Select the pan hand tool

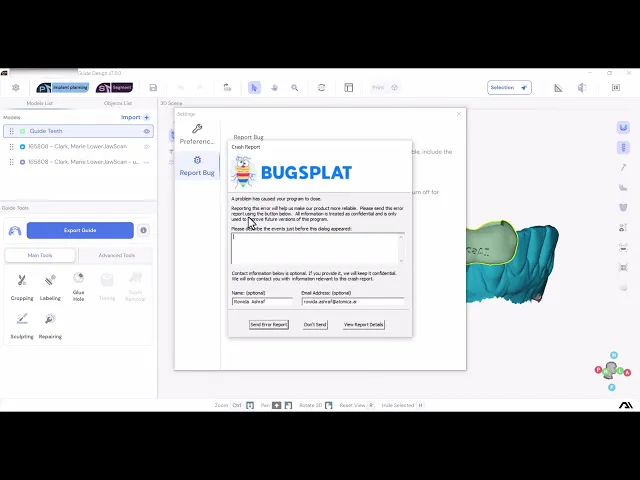point(275,88)
